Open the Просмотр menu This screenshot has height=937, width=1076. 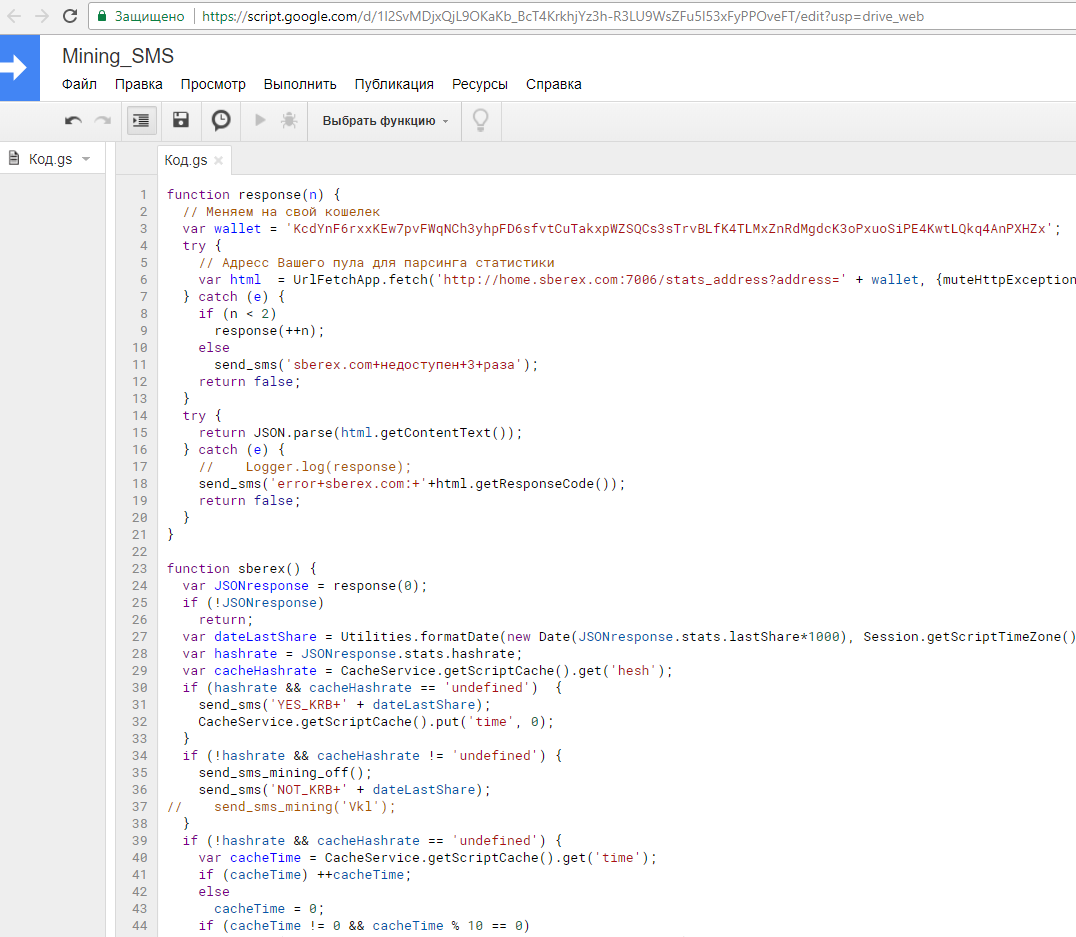(213, 84)
